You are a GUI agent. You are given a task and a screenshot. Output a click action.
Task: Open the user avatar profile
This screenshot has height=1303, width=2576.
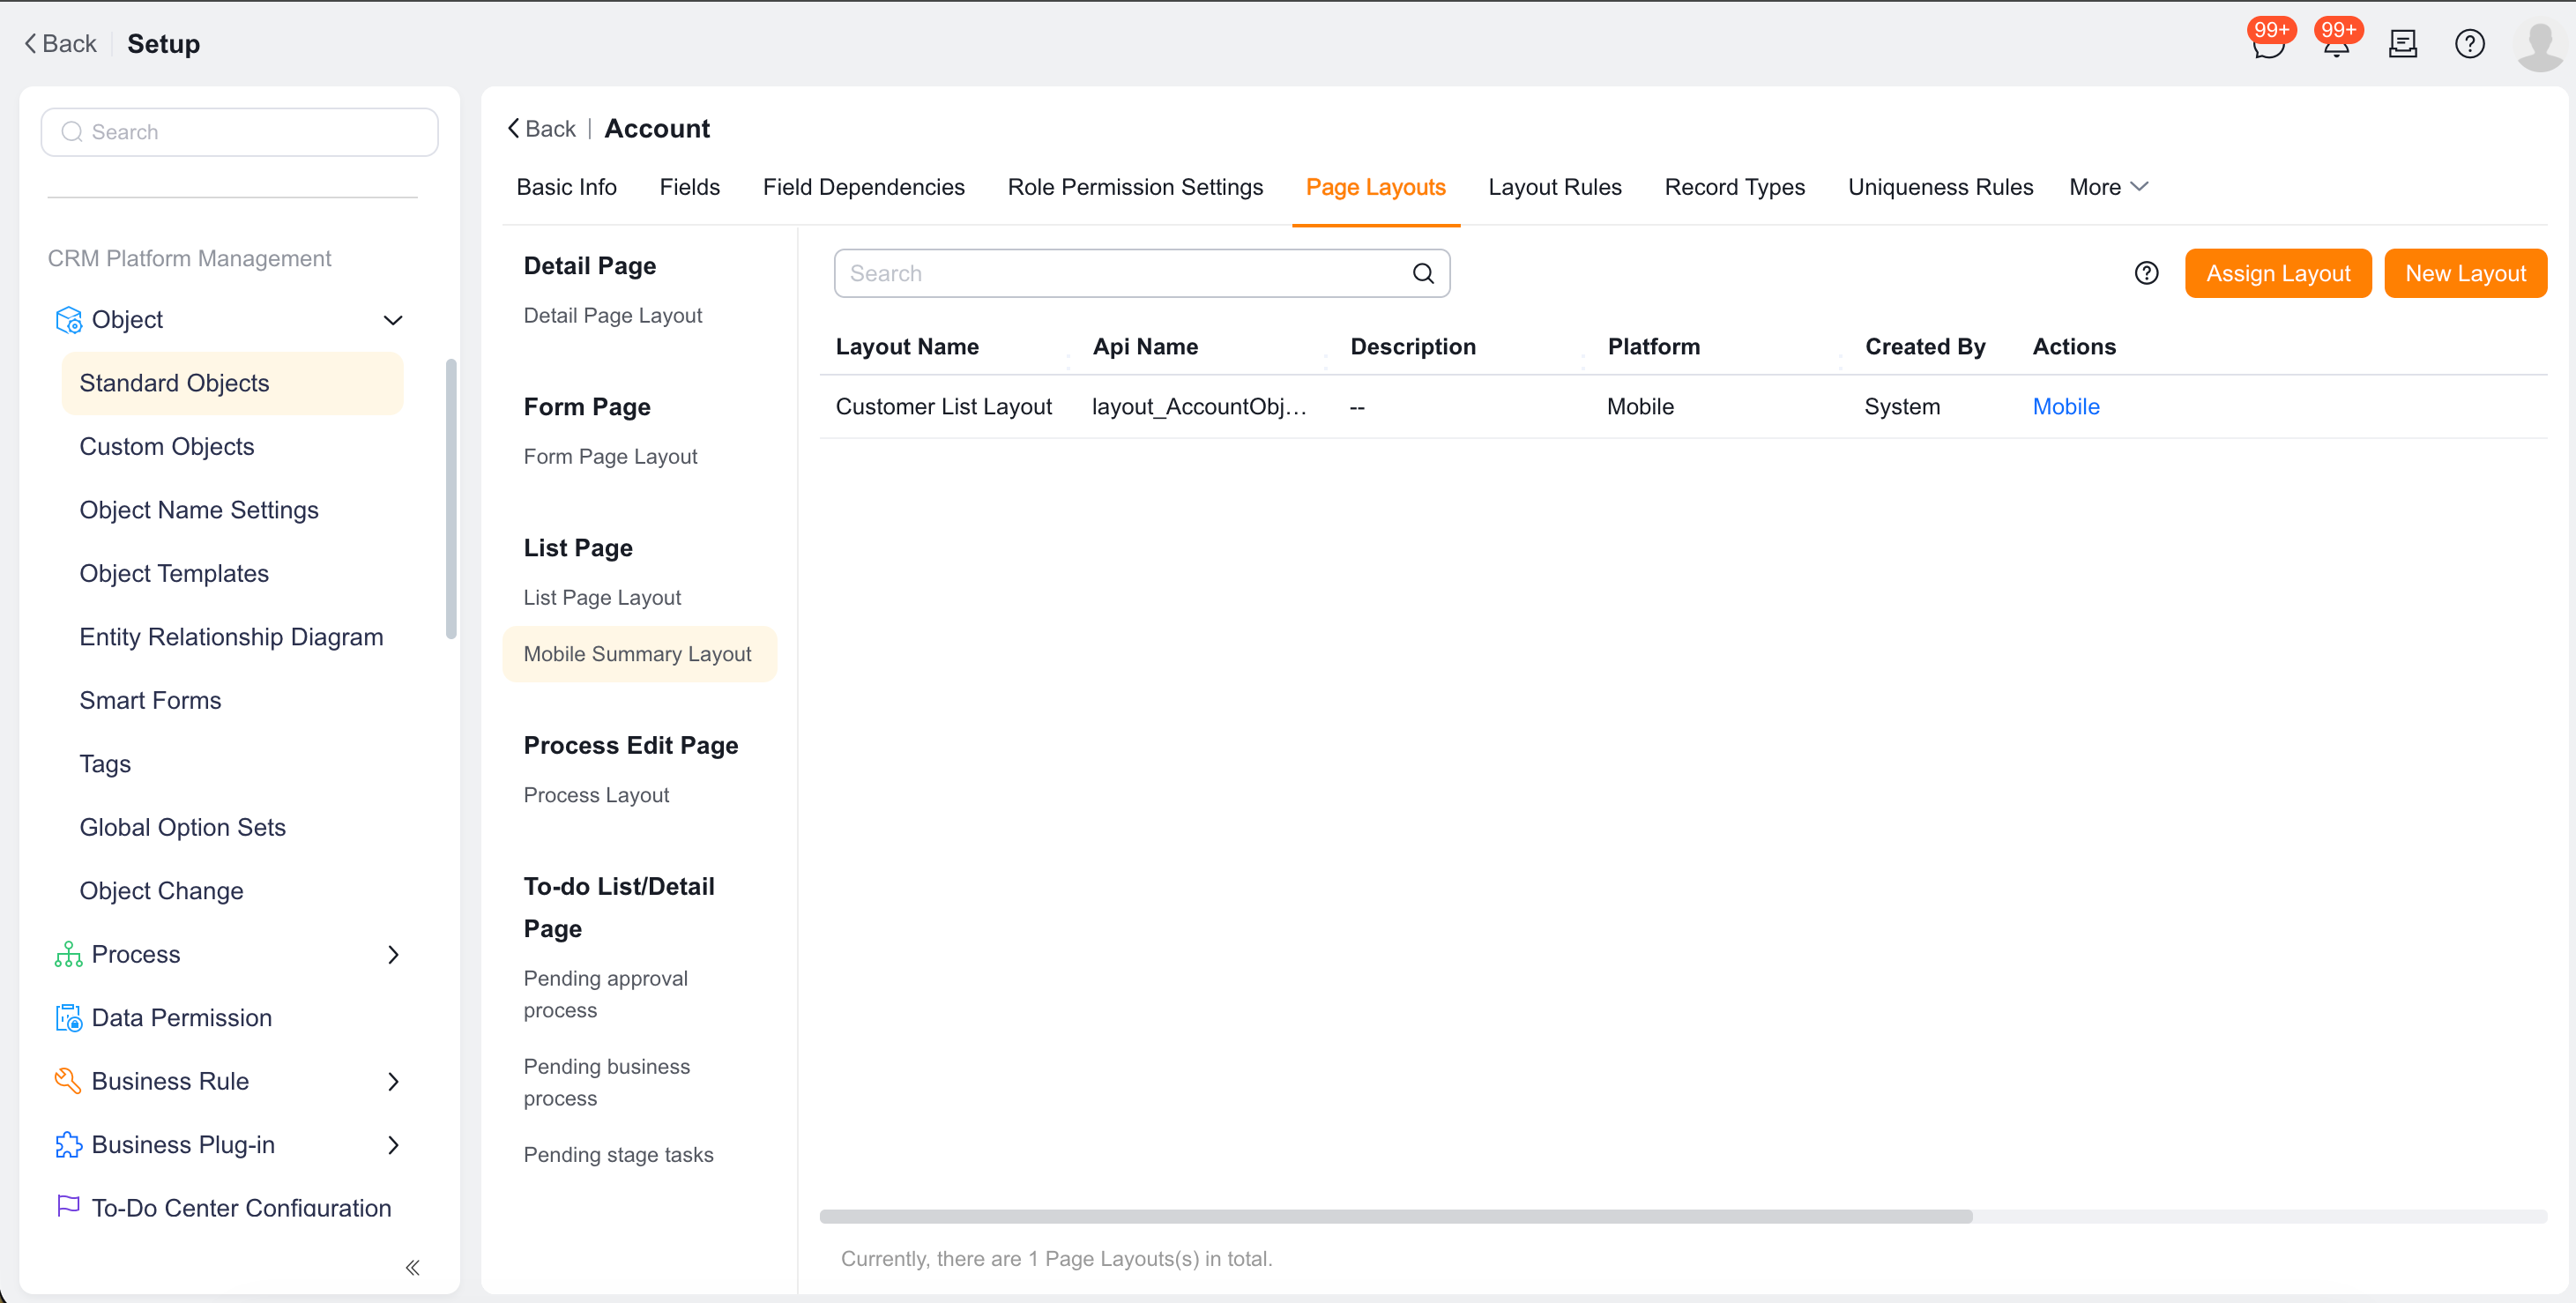click(2540, 44)
